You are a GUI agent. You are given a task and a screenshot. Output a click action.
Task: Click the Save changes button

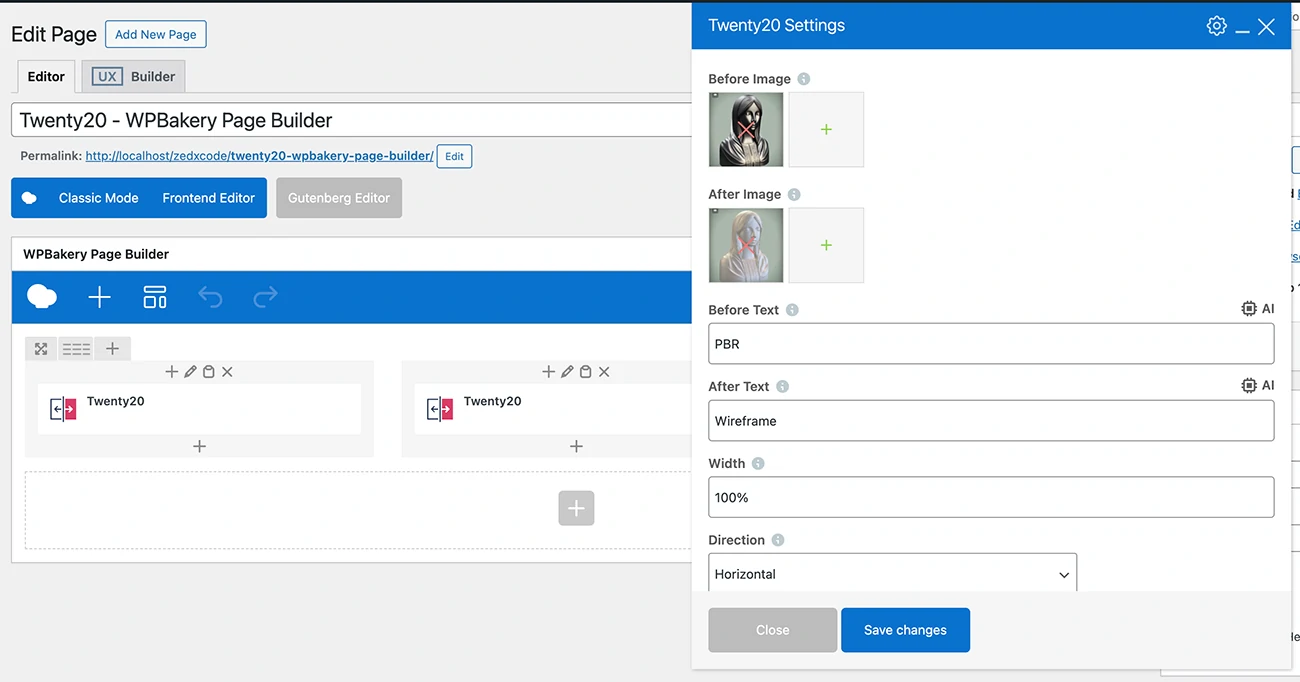coord(905,630)
